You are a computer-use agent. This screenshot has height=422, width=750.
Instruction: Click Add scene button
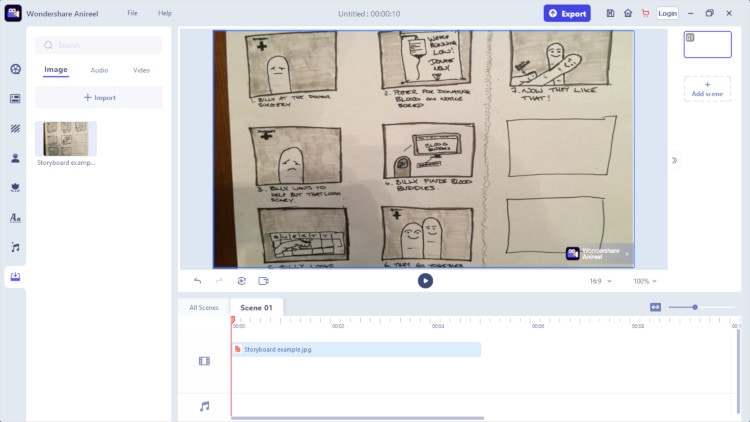click(707, 89)
